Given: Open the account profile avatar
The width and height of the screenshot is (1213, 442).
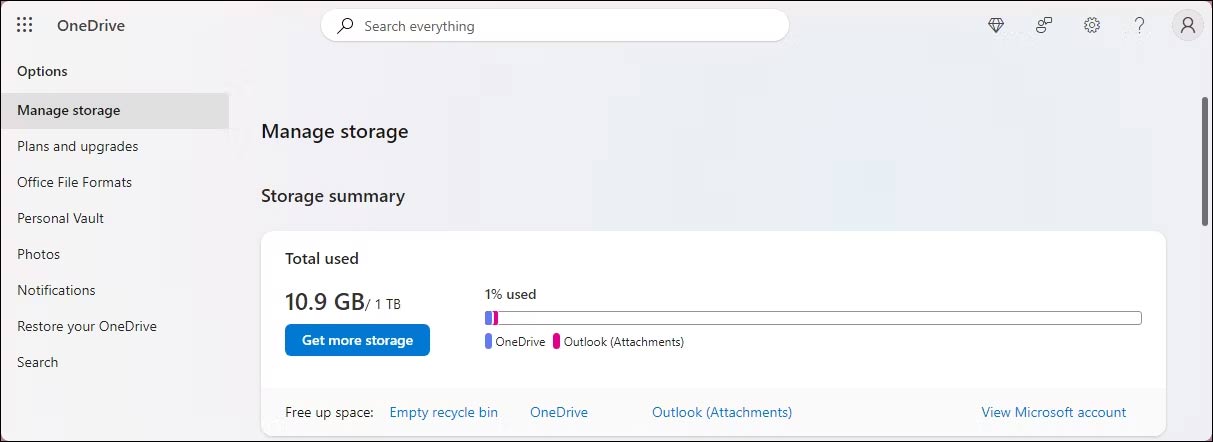Looking at the screenshot, I should pyautogui.click(x=1188, y=26).
